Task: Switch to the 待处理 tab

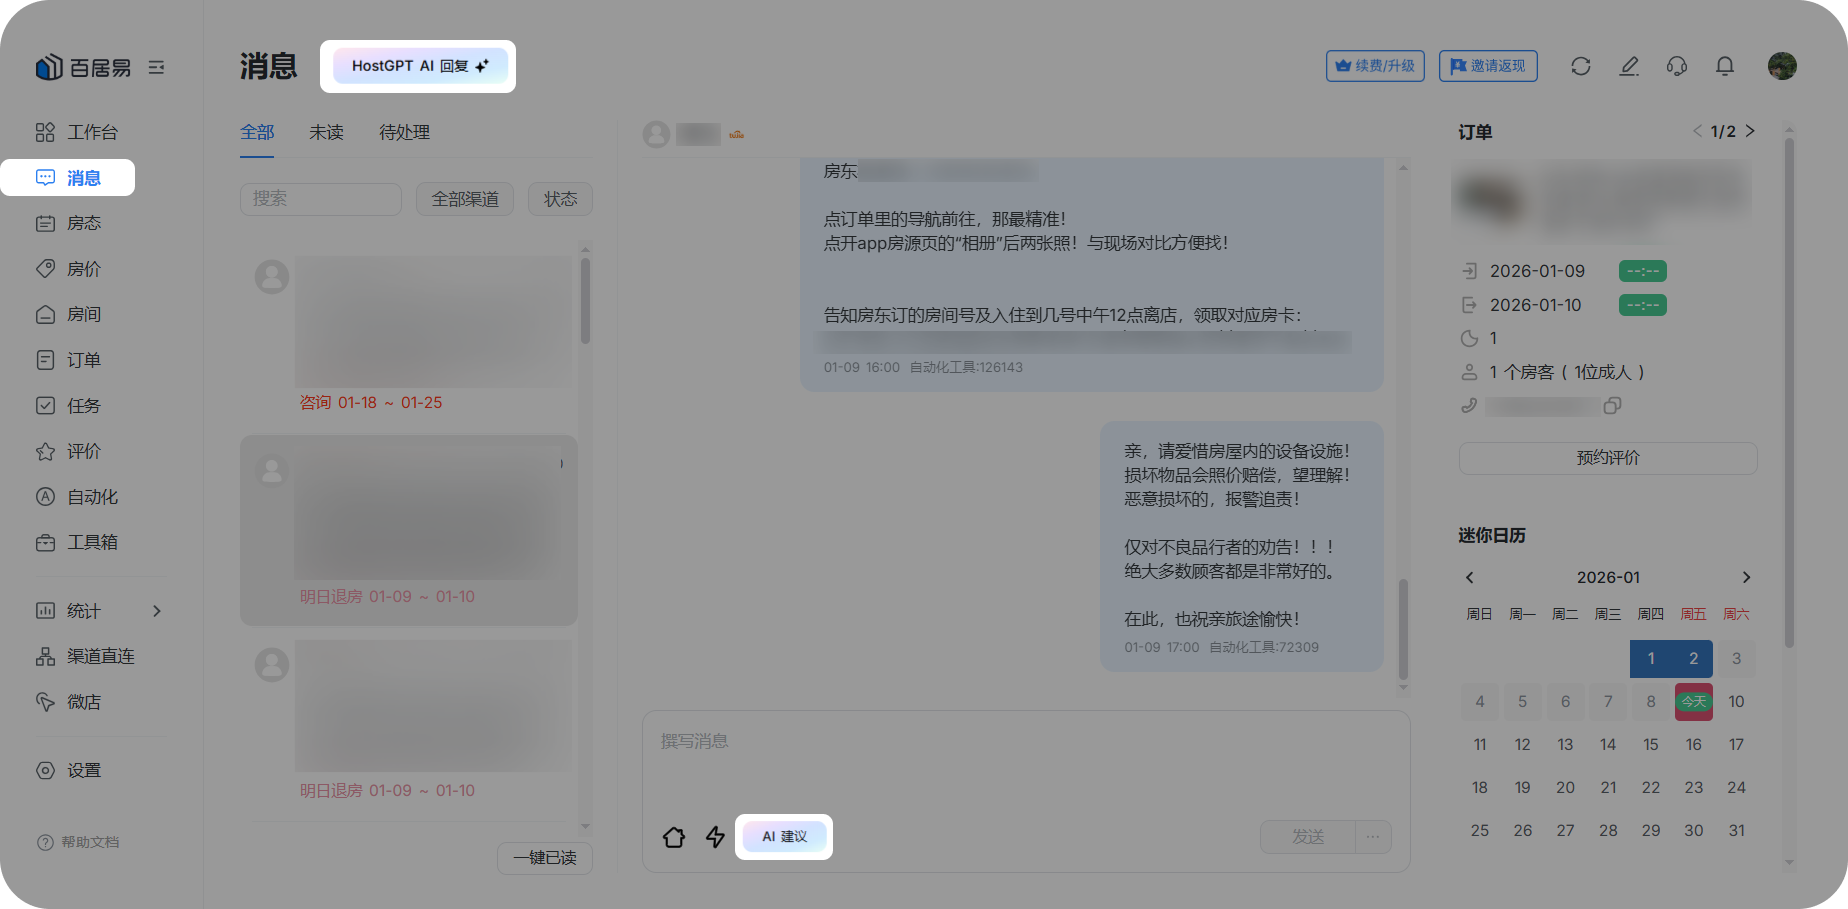Action: (x=404, y=132)
